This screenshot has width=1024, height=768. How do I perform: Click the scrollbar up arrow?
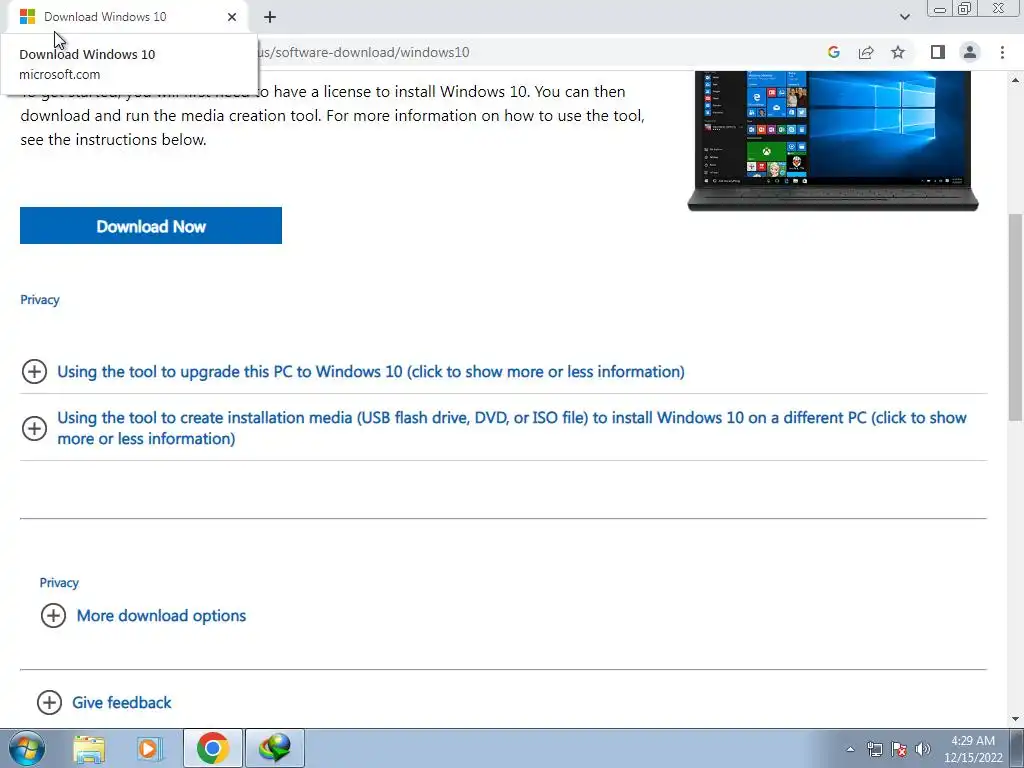pos(1016,80)
